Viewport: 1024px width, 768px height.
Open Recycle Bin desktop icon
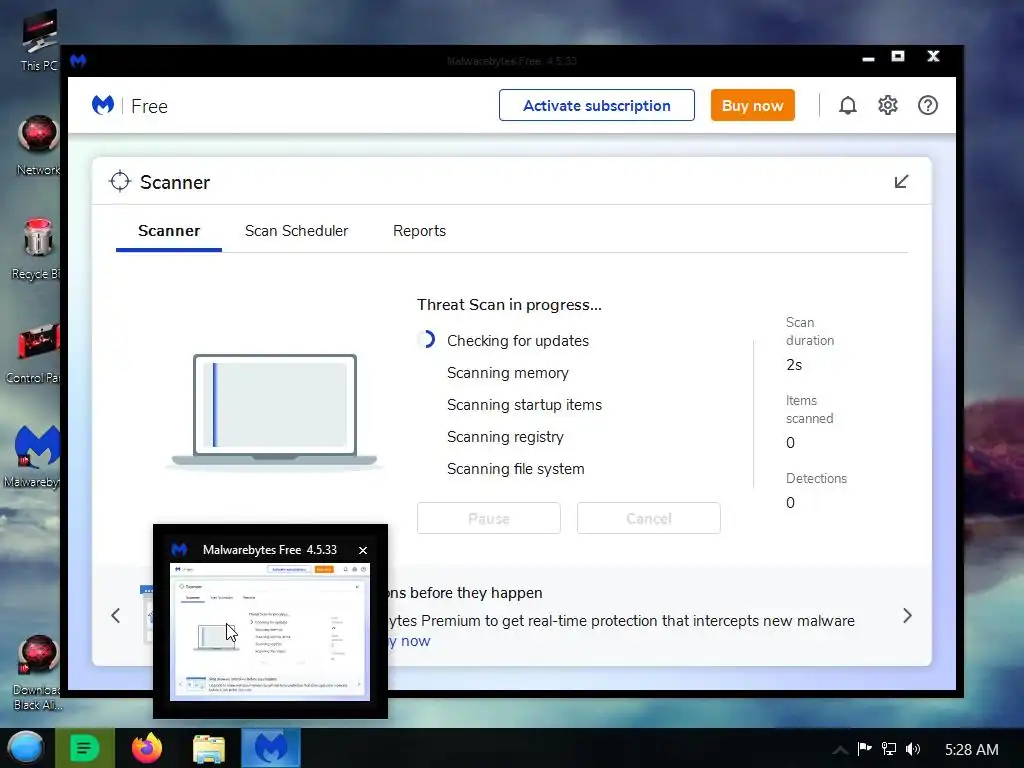point(37,249)
